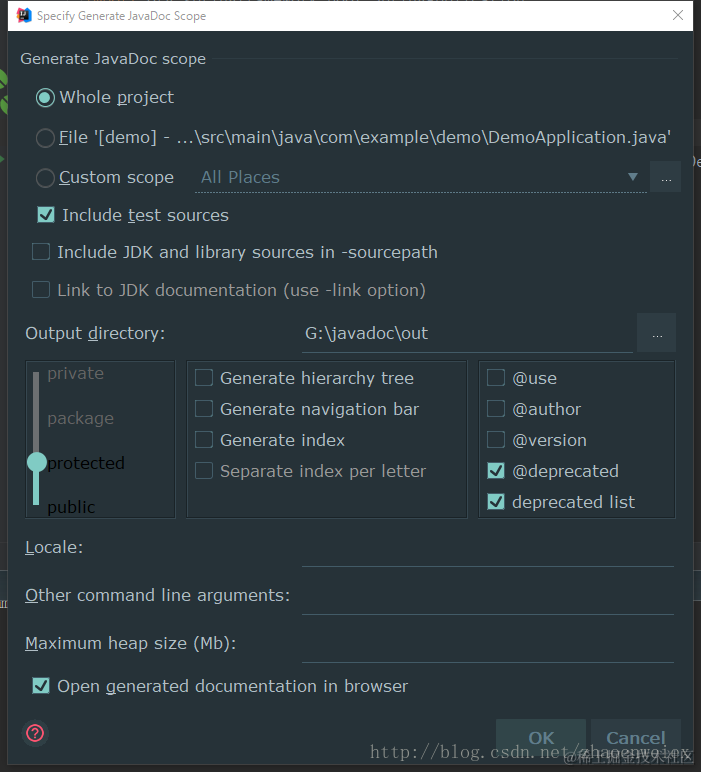Open the All Places scope dropdown
The width and height of the screenshot is (701, 772).
[x=420, y=177]
